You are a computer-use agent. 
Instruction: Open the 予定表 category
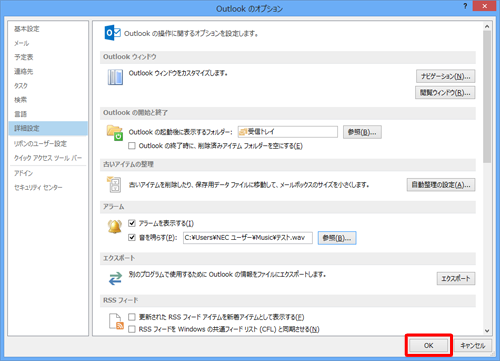(x=48, y=57)
